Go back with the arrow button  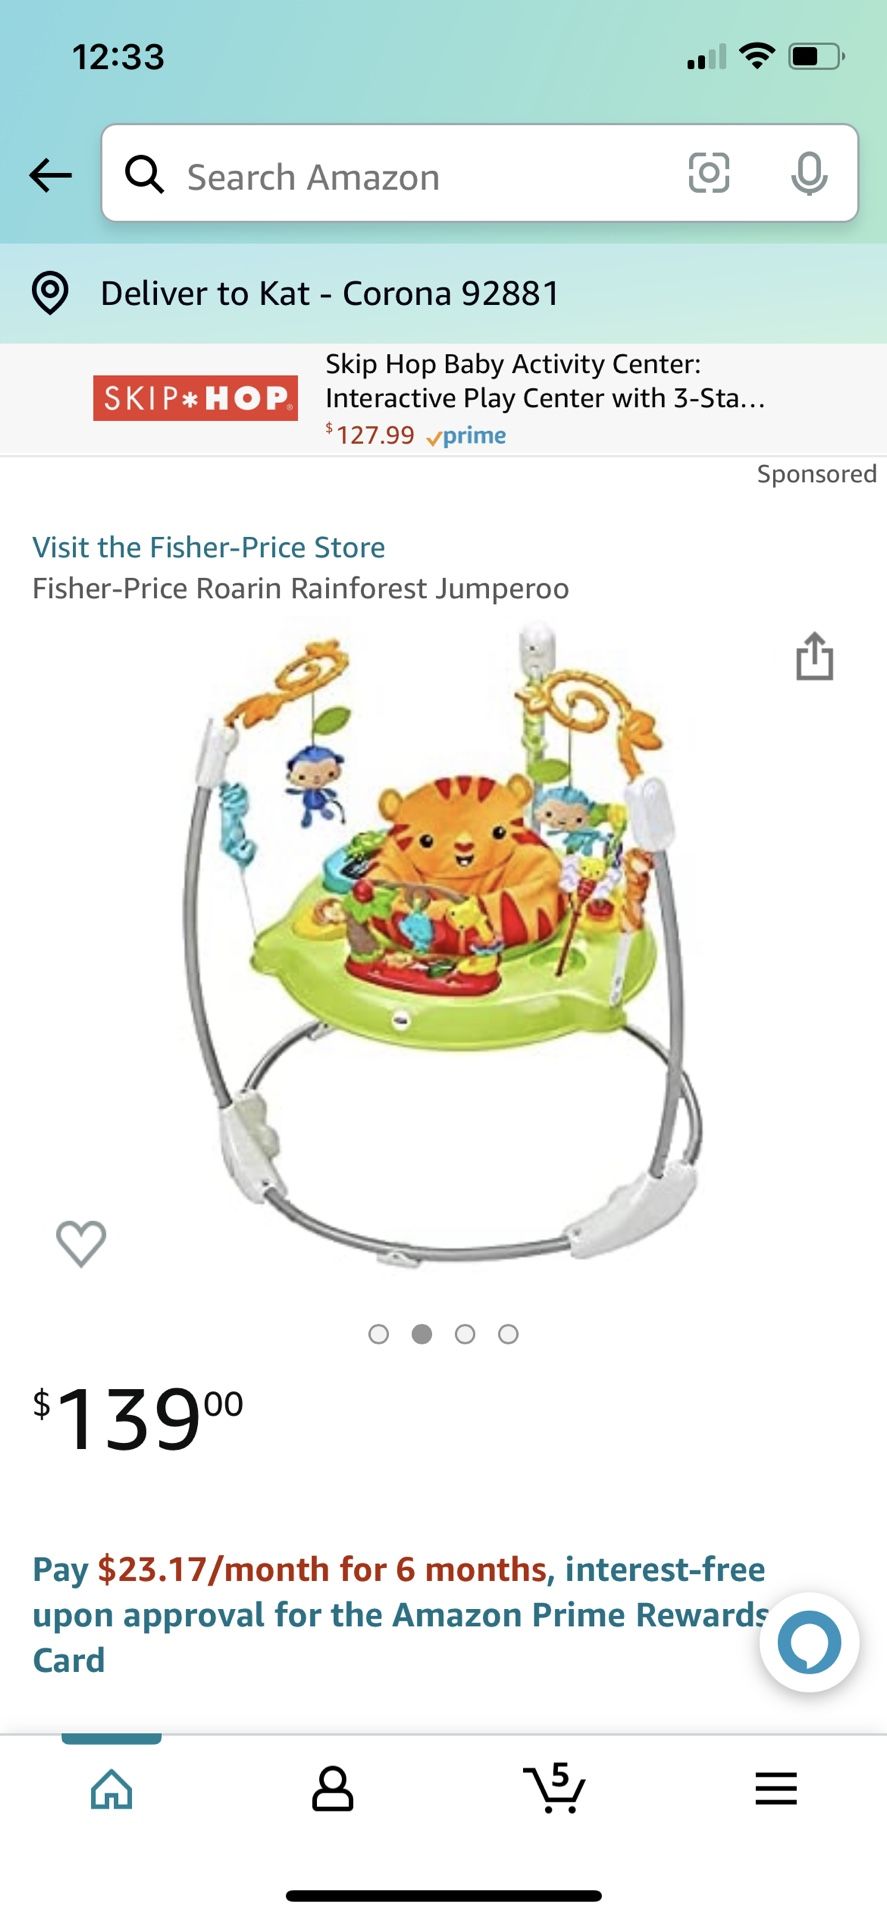(x=49, y=175)
